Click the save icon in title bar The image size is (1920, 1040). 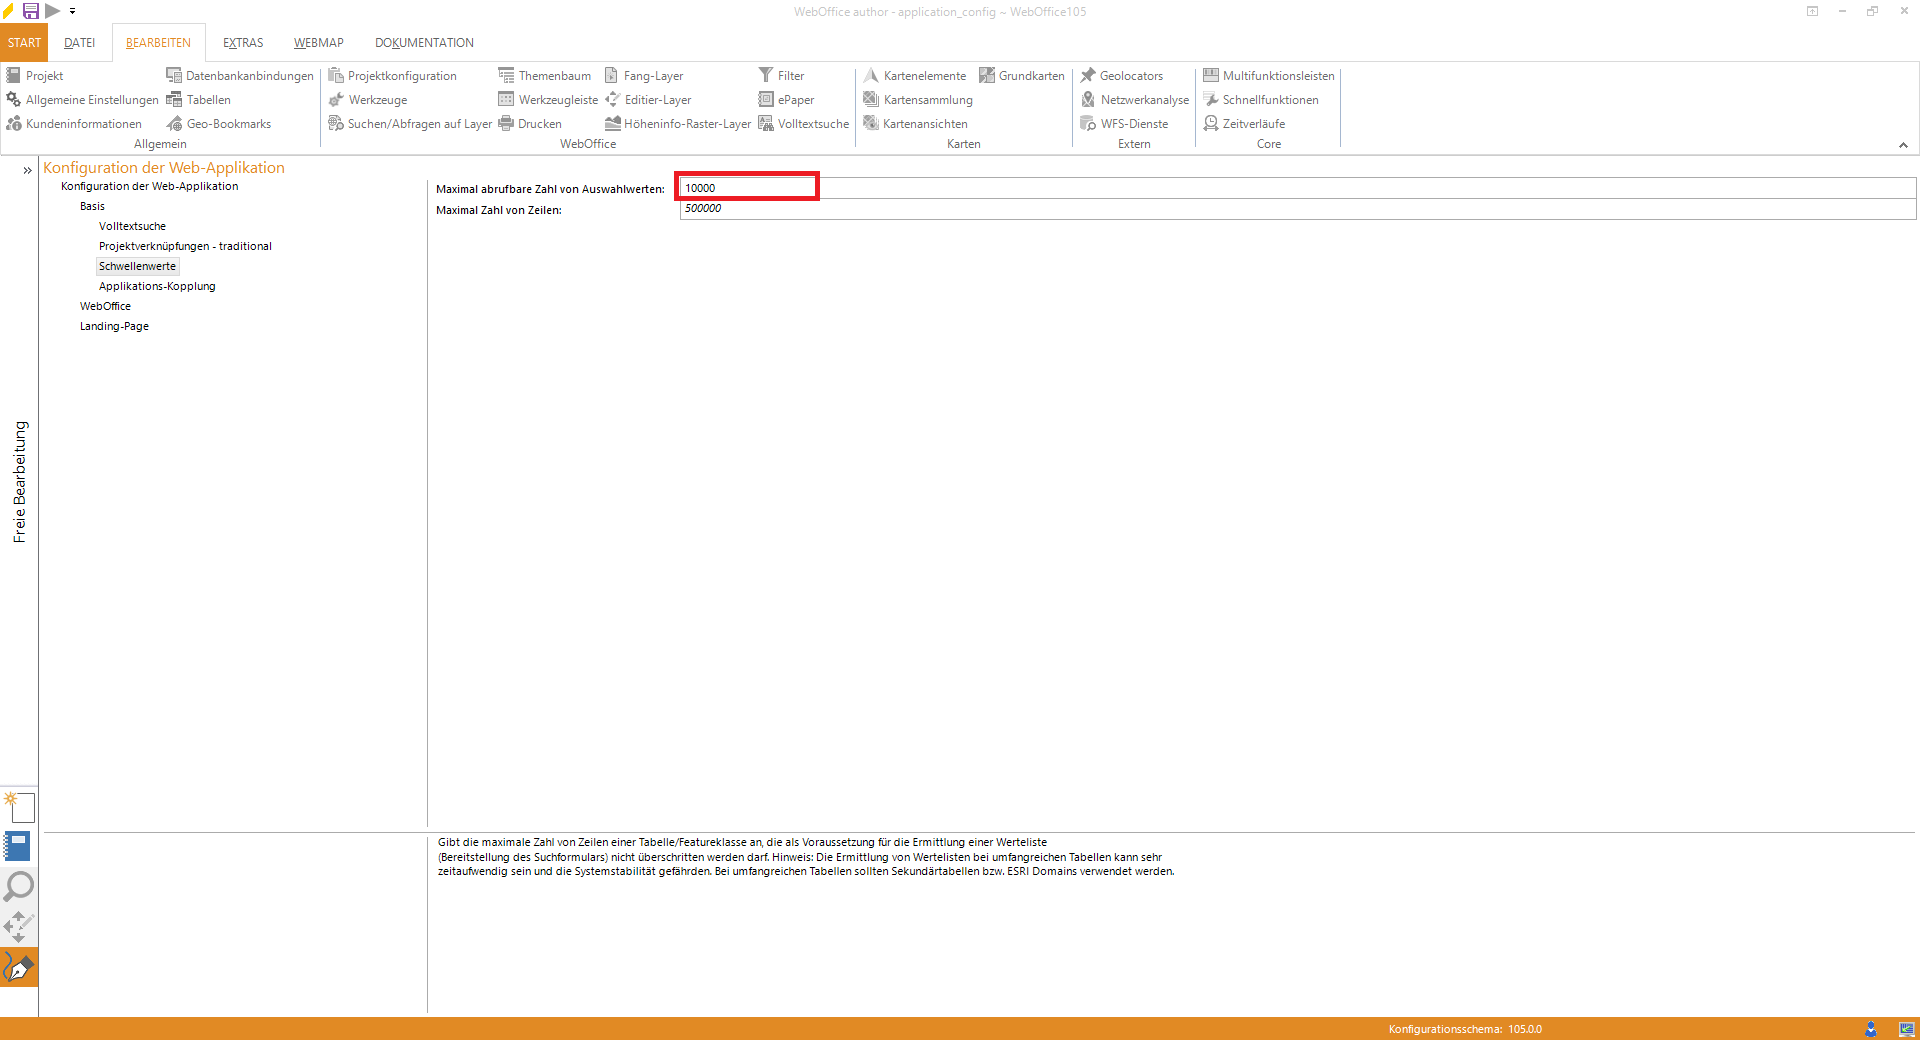31,11
